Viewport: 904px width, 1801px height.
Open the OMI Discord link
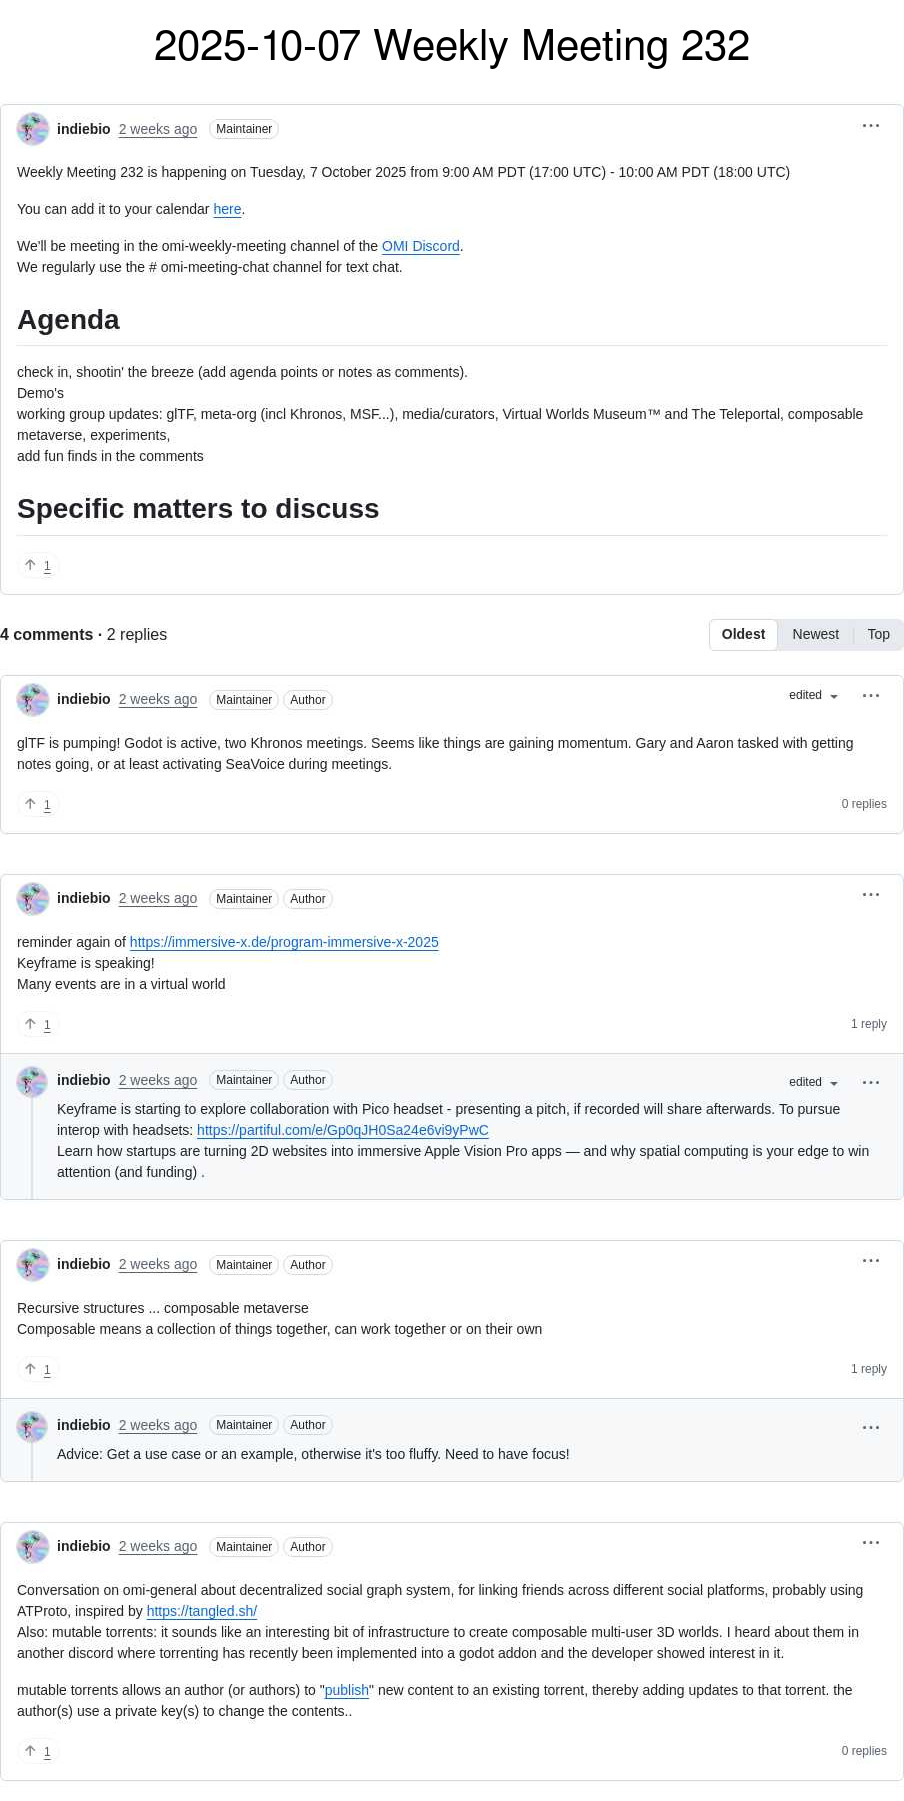click(420, 246)
